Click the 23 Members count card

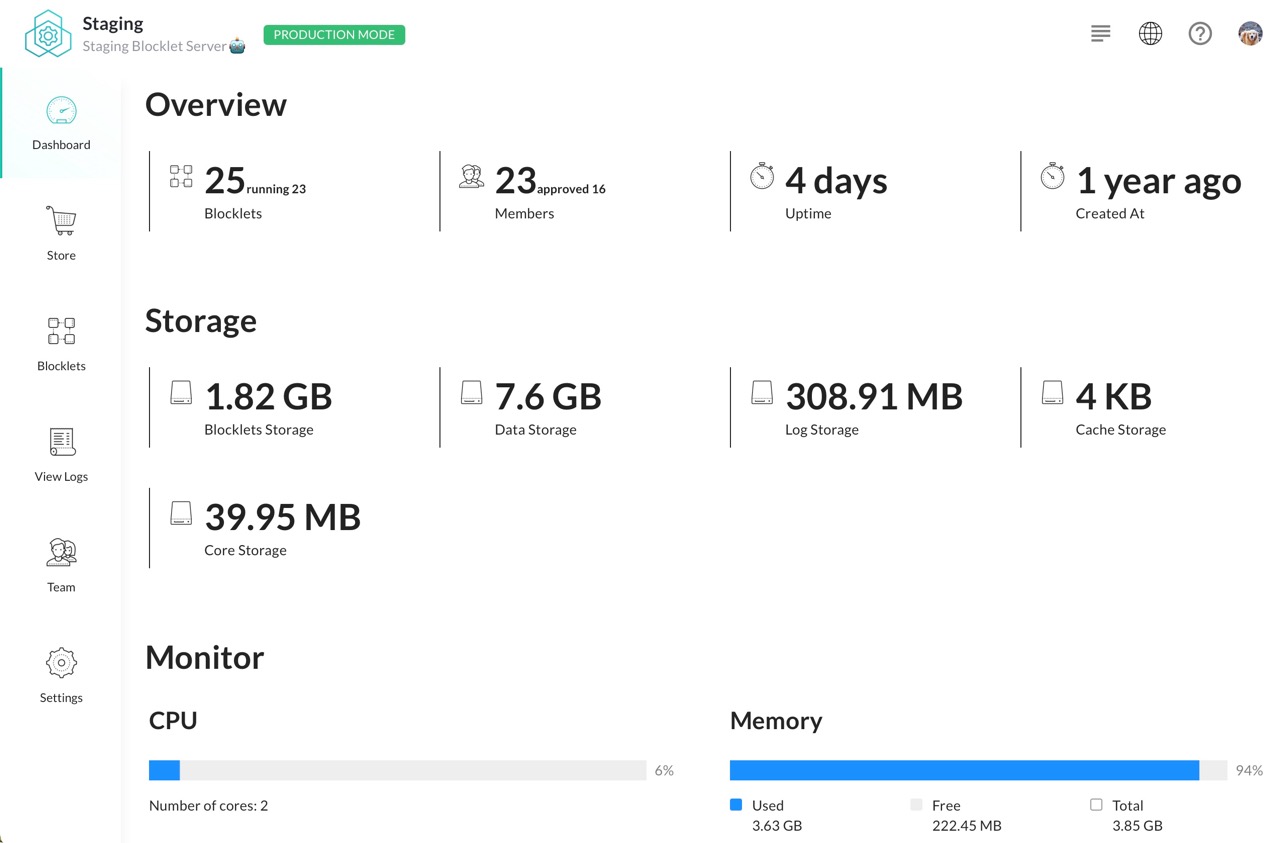[550, 191]
